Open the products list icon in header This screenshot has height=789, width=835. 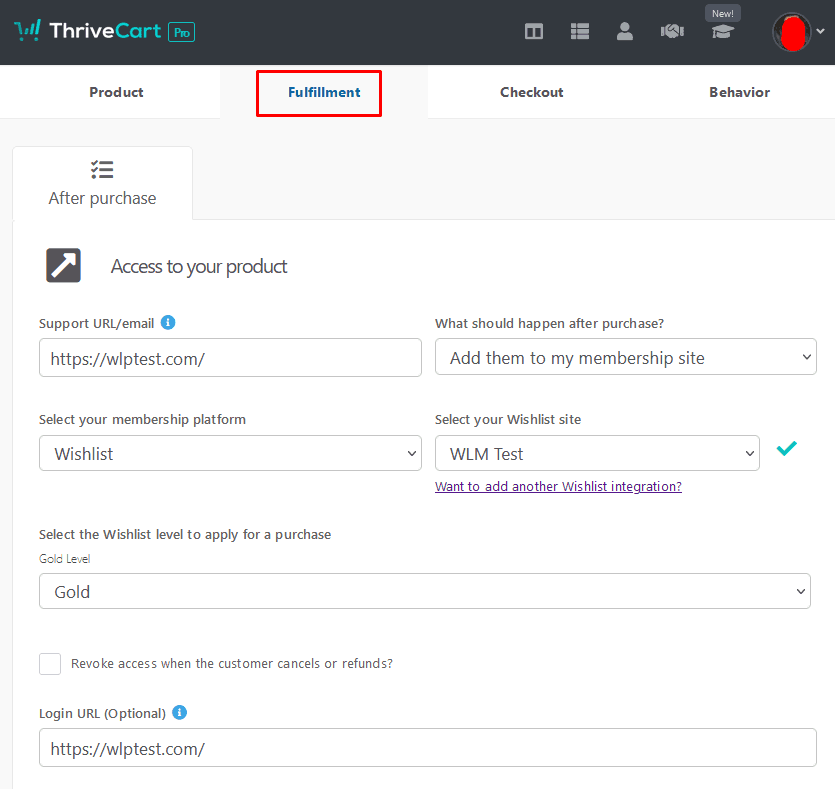[579, 31]
